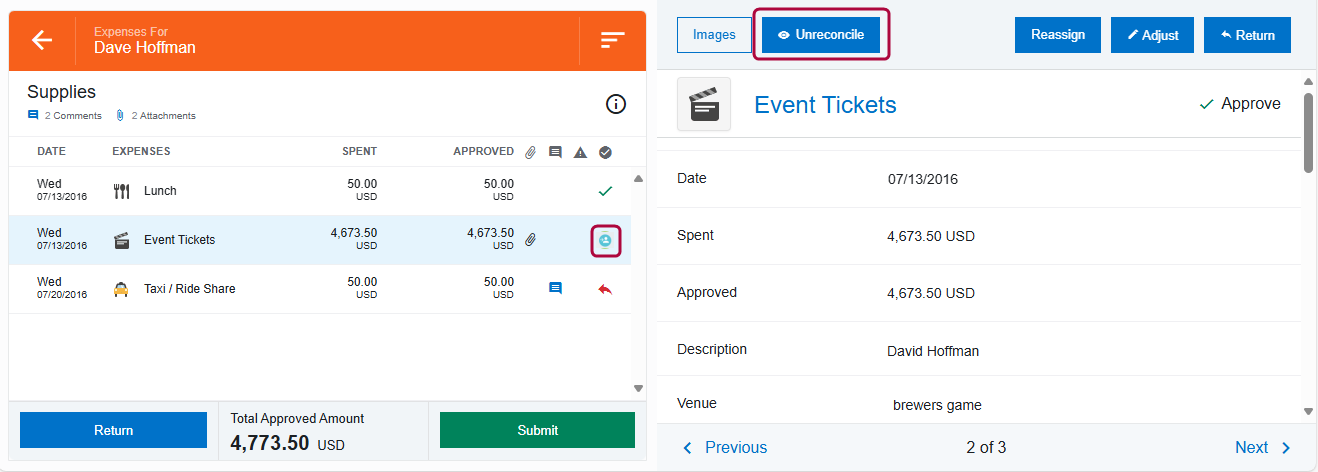This screenshot has width=1318, height=472.
Task: Open the sort/filter menu icon
Action: [612, 40]
